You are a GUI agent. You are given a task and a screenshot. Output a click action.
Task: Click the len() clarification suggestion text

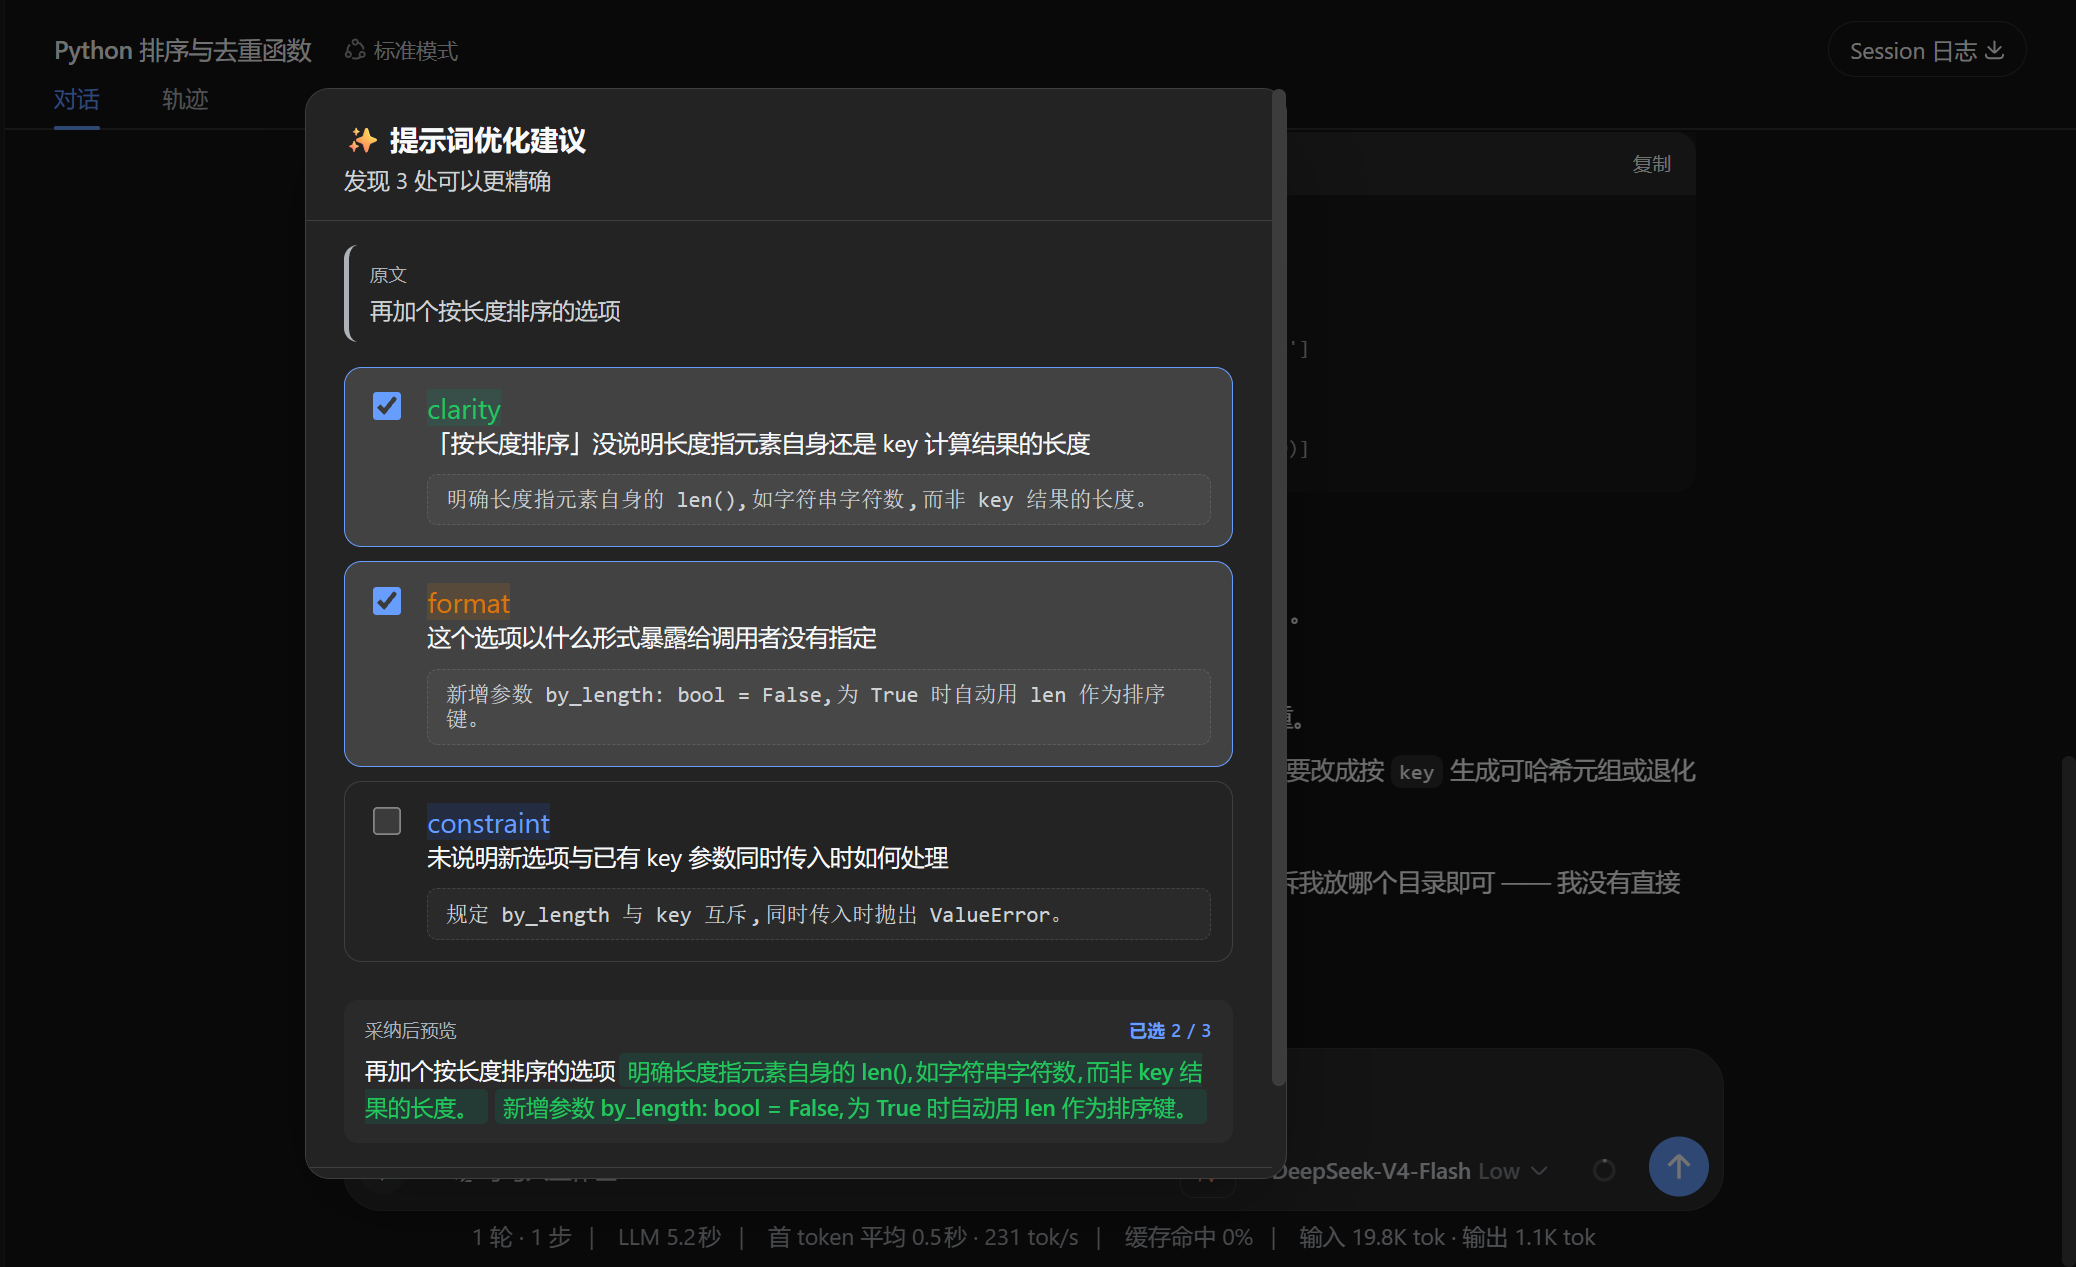tap(818, 499)
